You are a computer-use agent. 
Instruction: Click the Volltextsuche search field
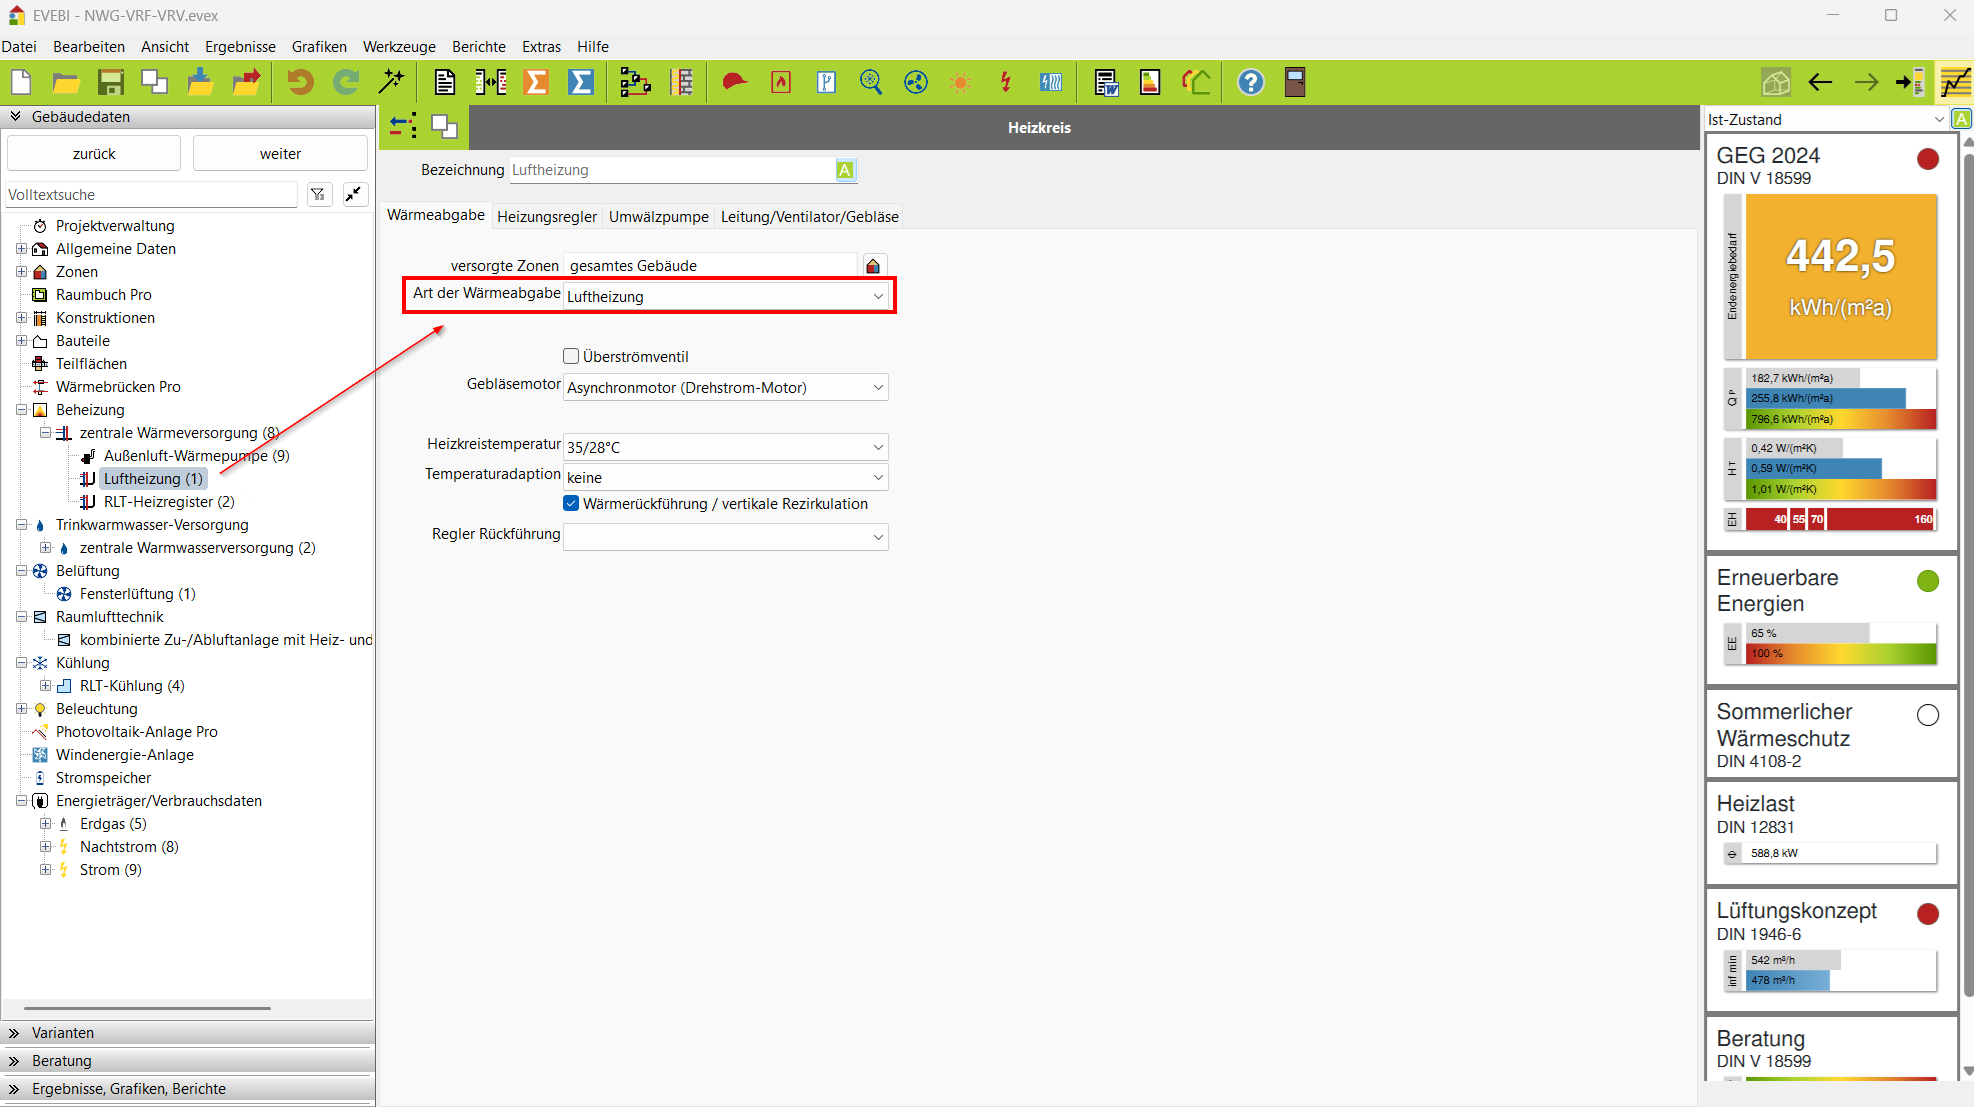pos(152,195)
